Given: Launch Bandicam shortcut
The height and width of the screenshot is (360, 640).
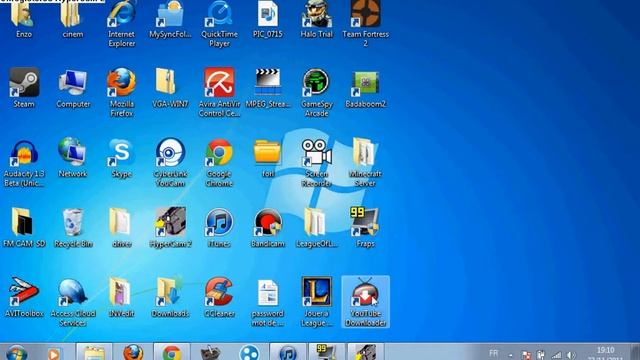Looking at the screenshot, I should [x=268, y=227].
